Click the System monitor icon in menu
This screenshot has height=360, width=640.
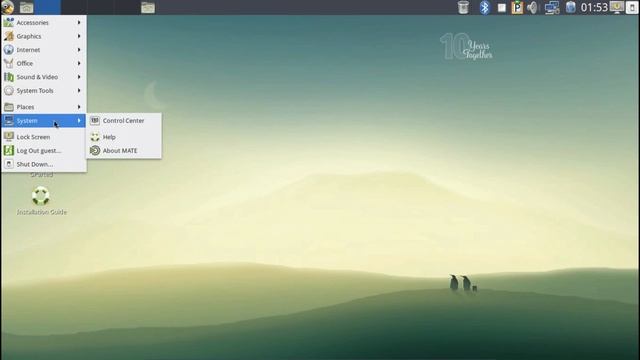tap(9, 120)
